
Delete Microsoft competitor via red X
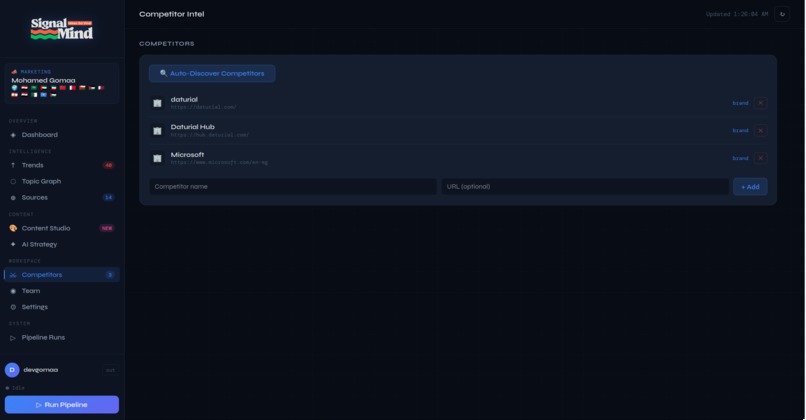pos(760,158)
